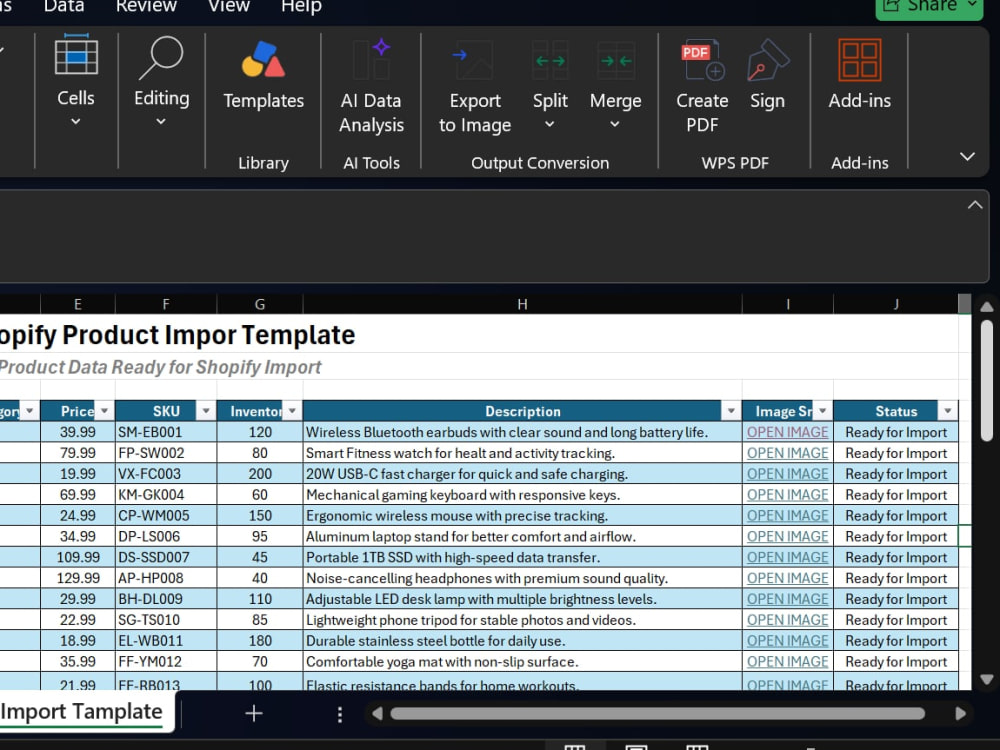The image size is (1000, 750).
Task: Open image link for FP-SW002 row
Action: pos(788,453)
